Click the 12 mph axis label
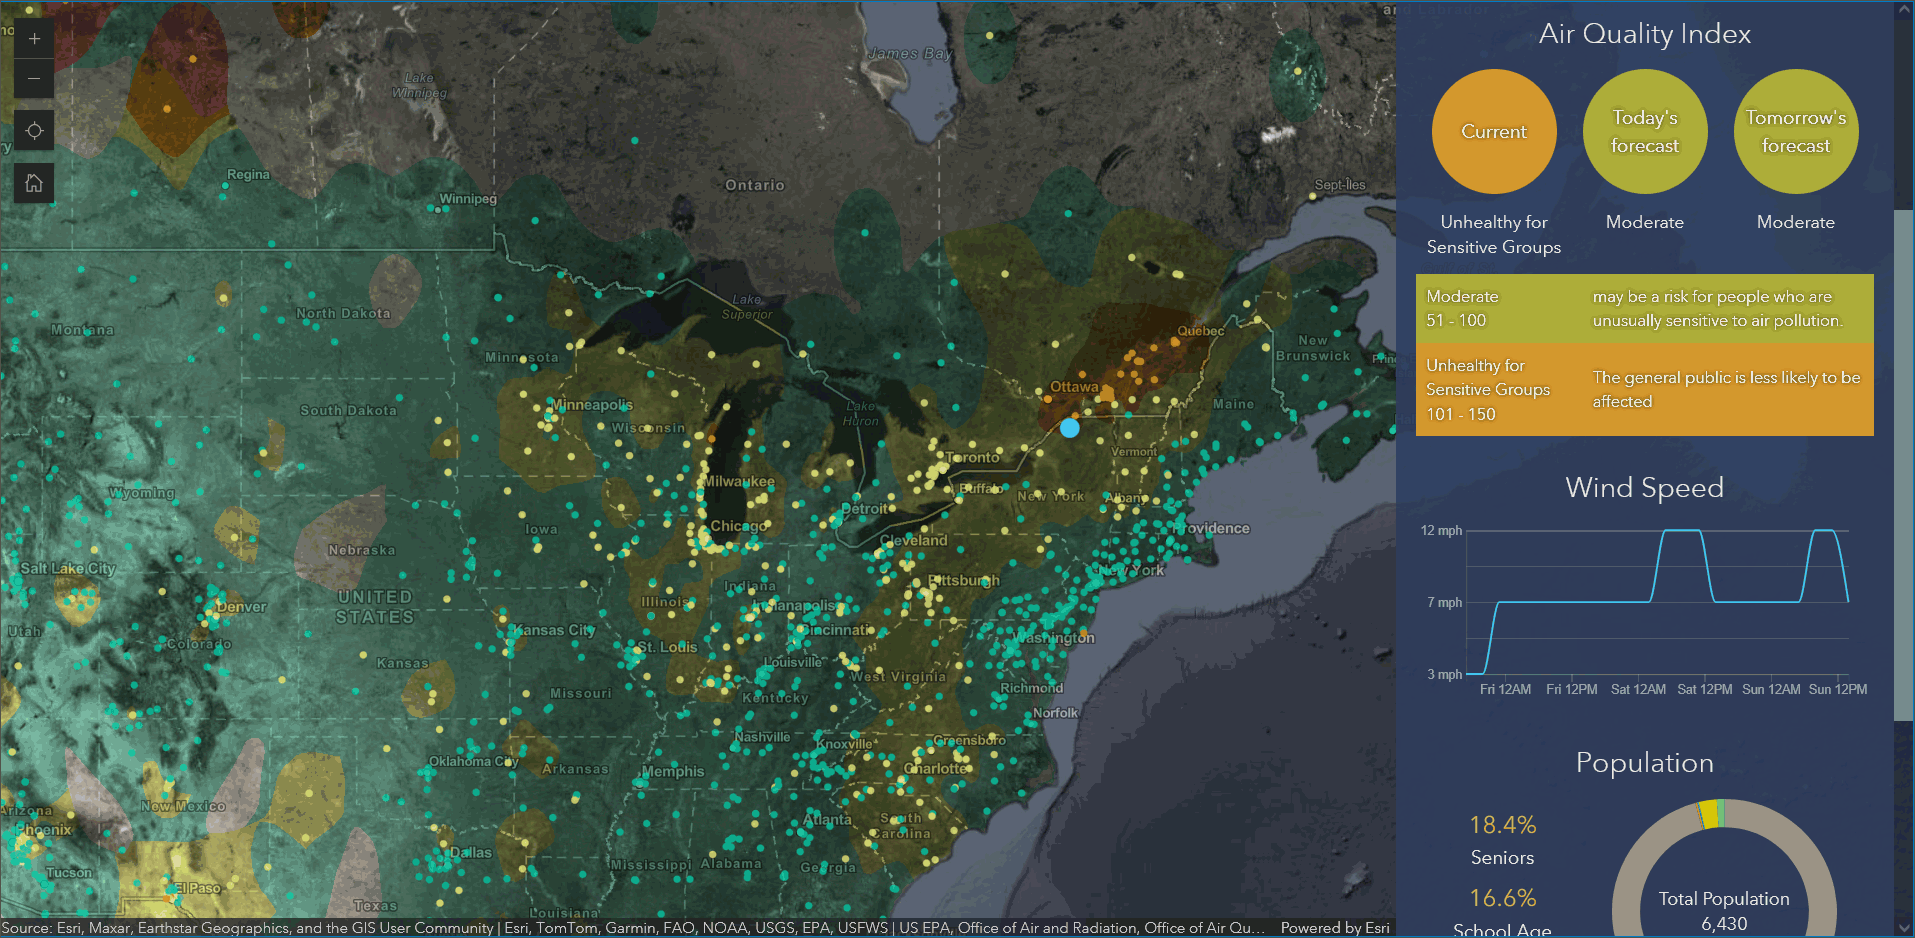The image size is (1915, 938). pyautogui.click(x=1441, y=531)
